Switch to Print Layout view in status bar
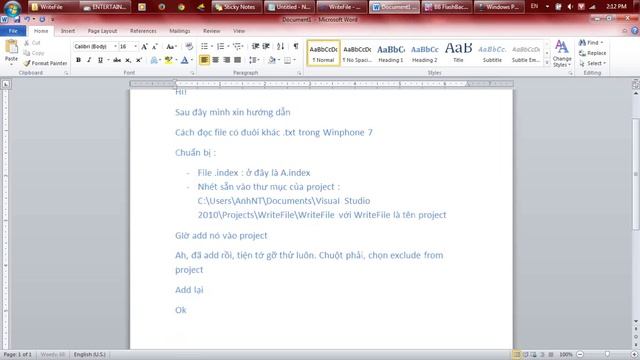Image resolution: width=640 pixels, height=360 pixels. [x=517, y=354]
